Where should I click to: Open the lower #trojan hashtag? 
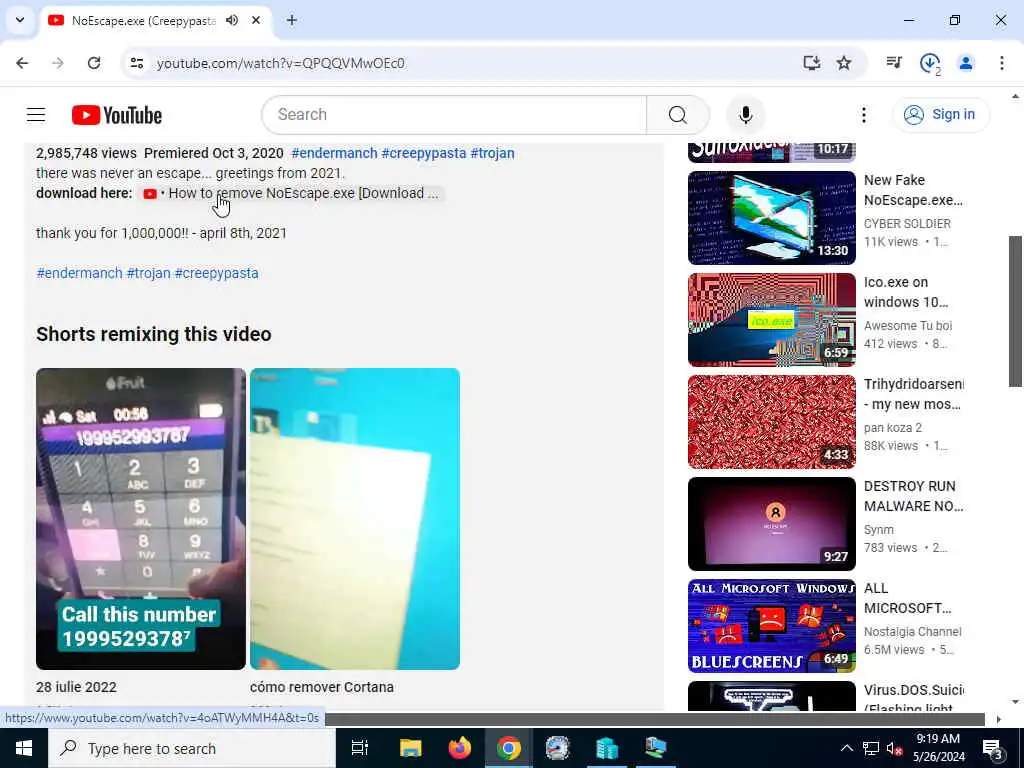click(149, 273)
